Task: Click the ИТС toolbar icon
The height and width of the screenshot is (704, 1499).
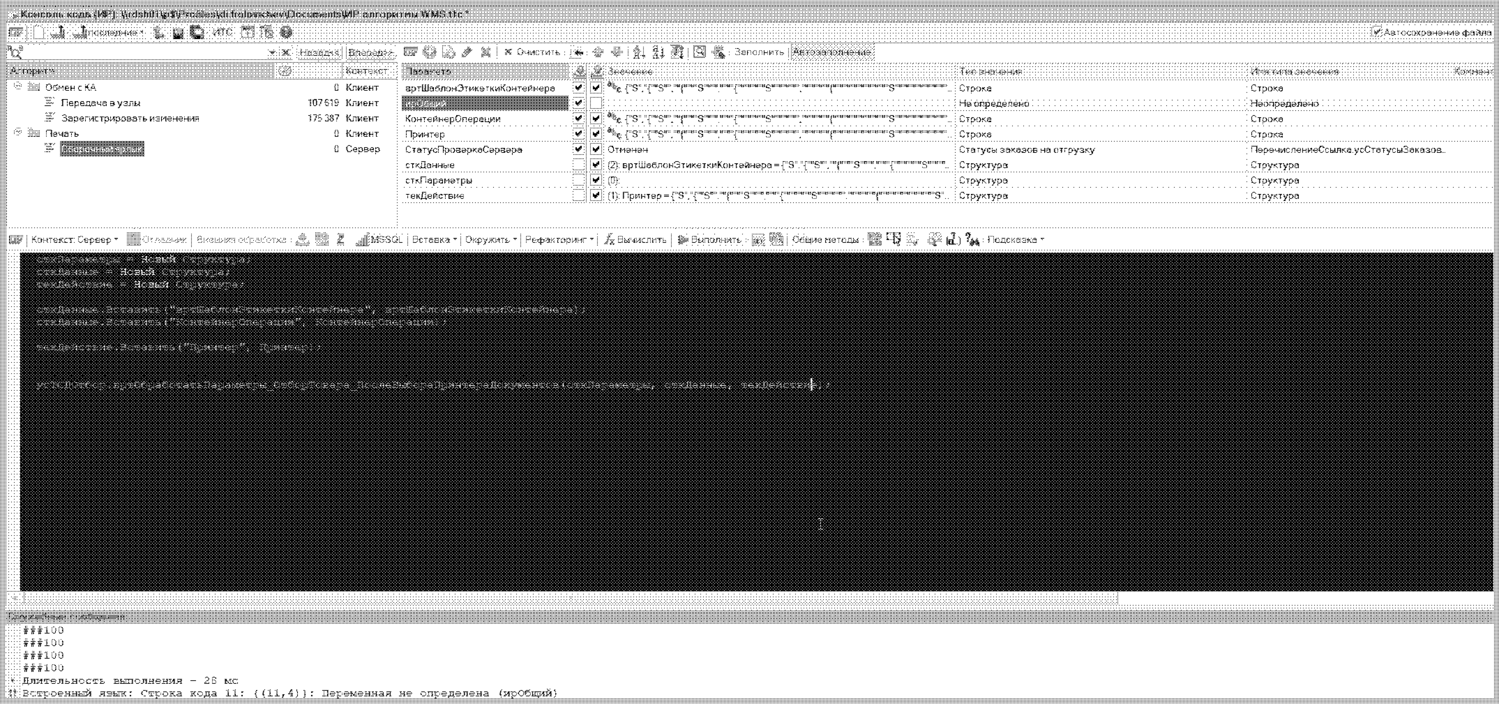Action: tap(221, 33)
